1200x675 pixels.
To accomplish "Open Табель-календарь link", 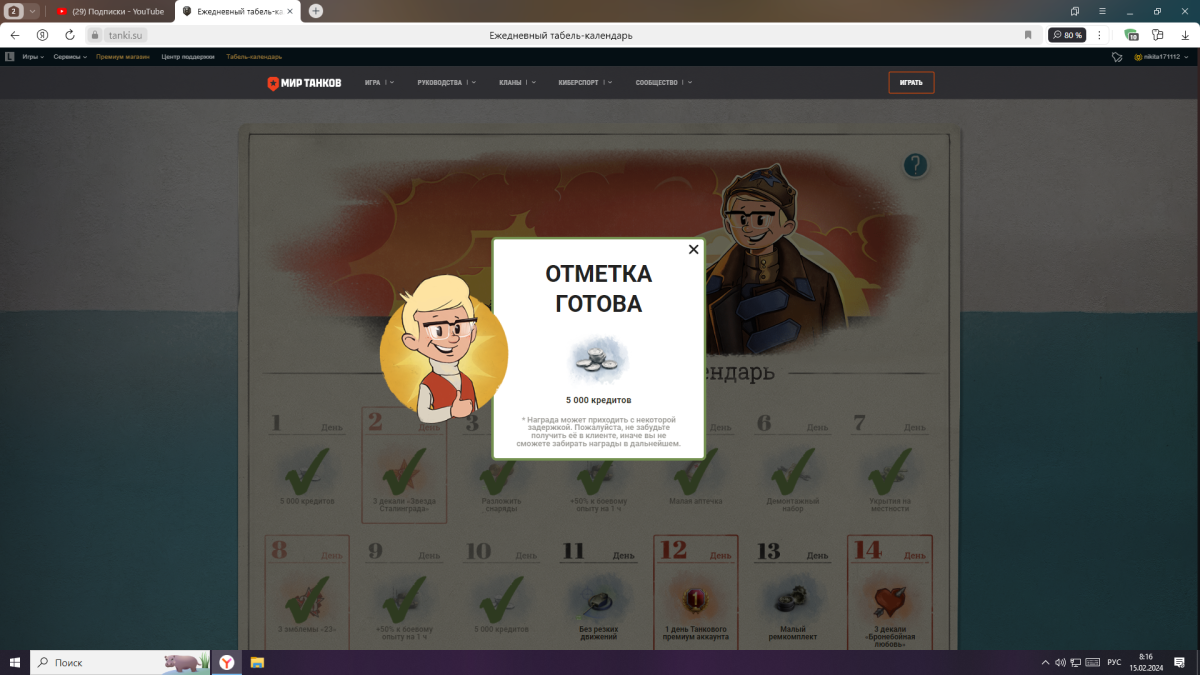I will tap(254, 57).
